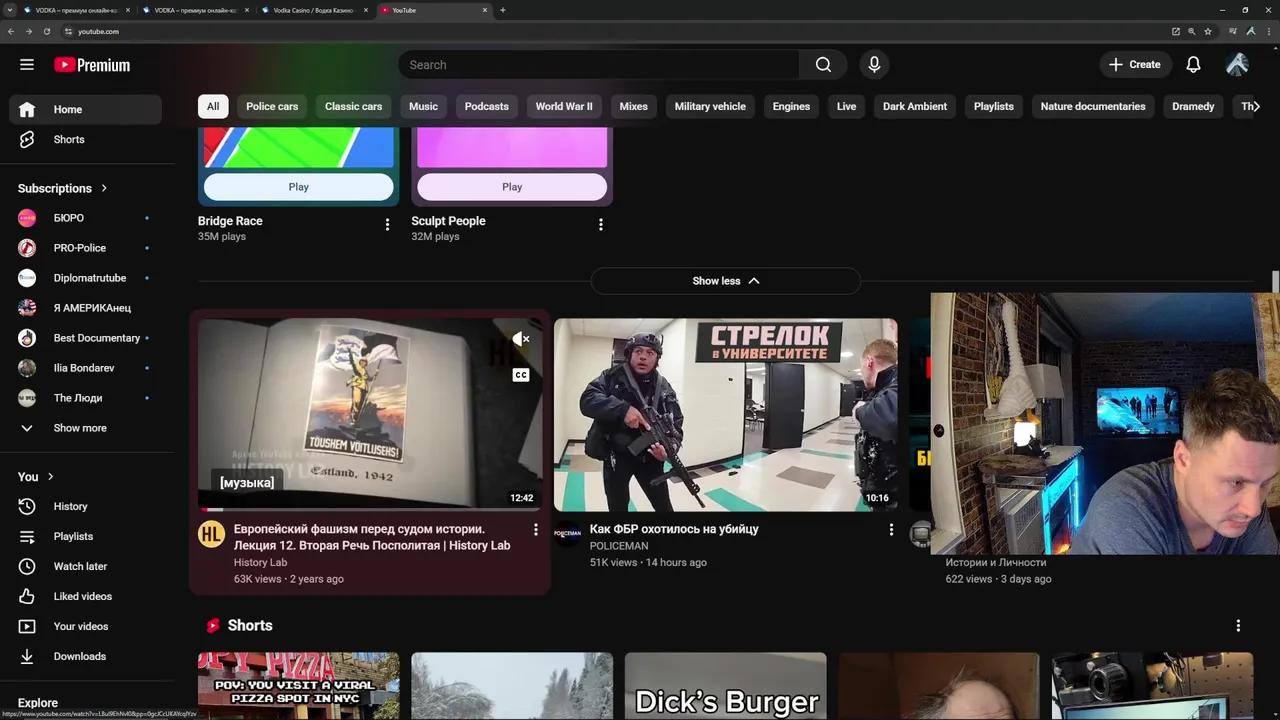
Task: Open the pizza spot NYC short
Action: pyautogui.click(x=299, y=686)
